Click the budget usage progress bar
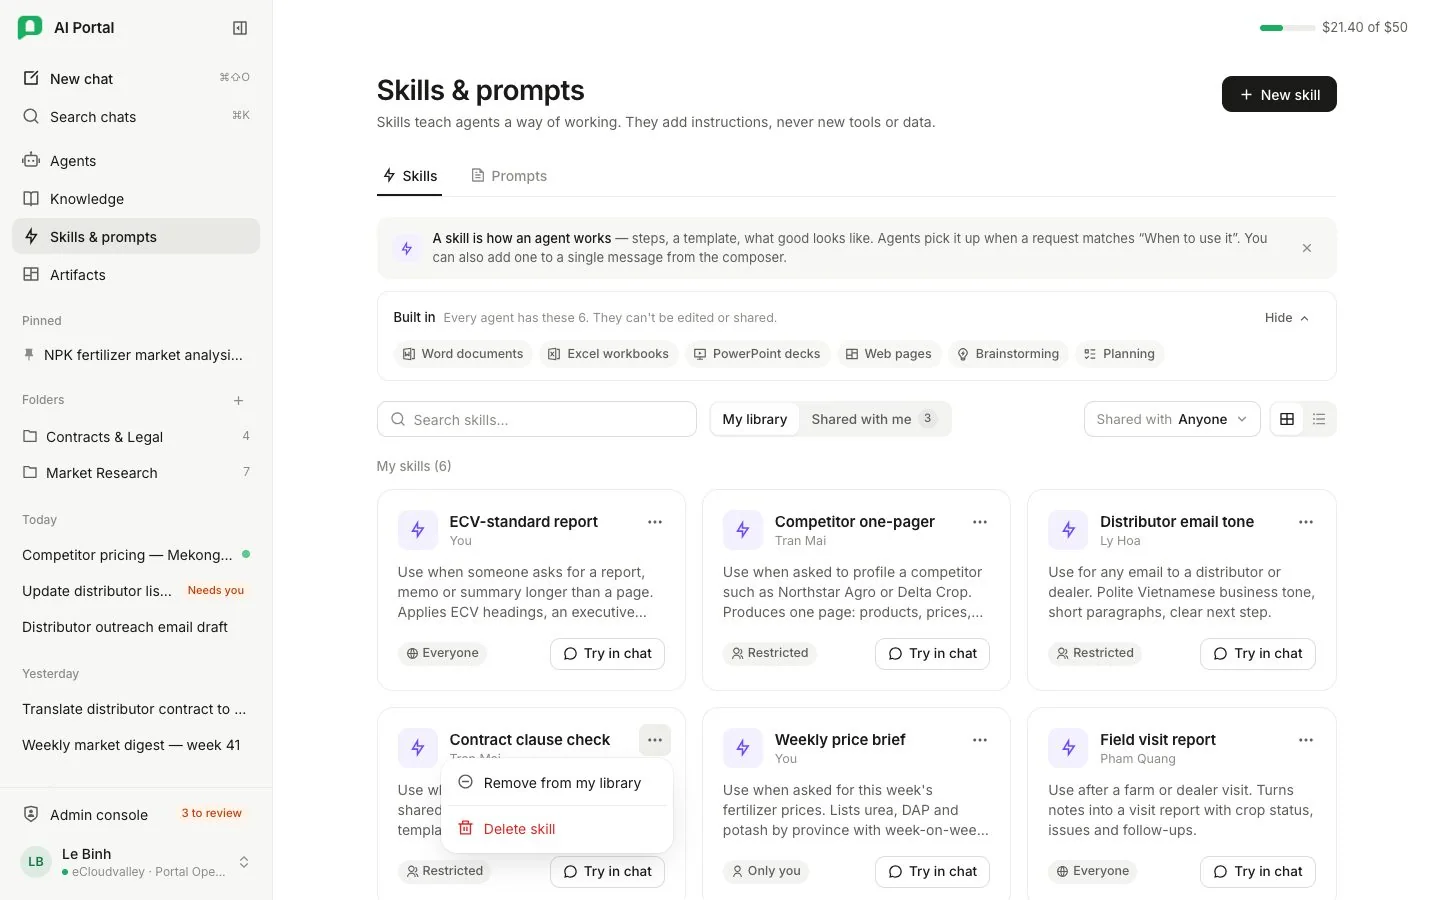The width and height of the screenshot is (1440, 900). (x=1287, y=28)
